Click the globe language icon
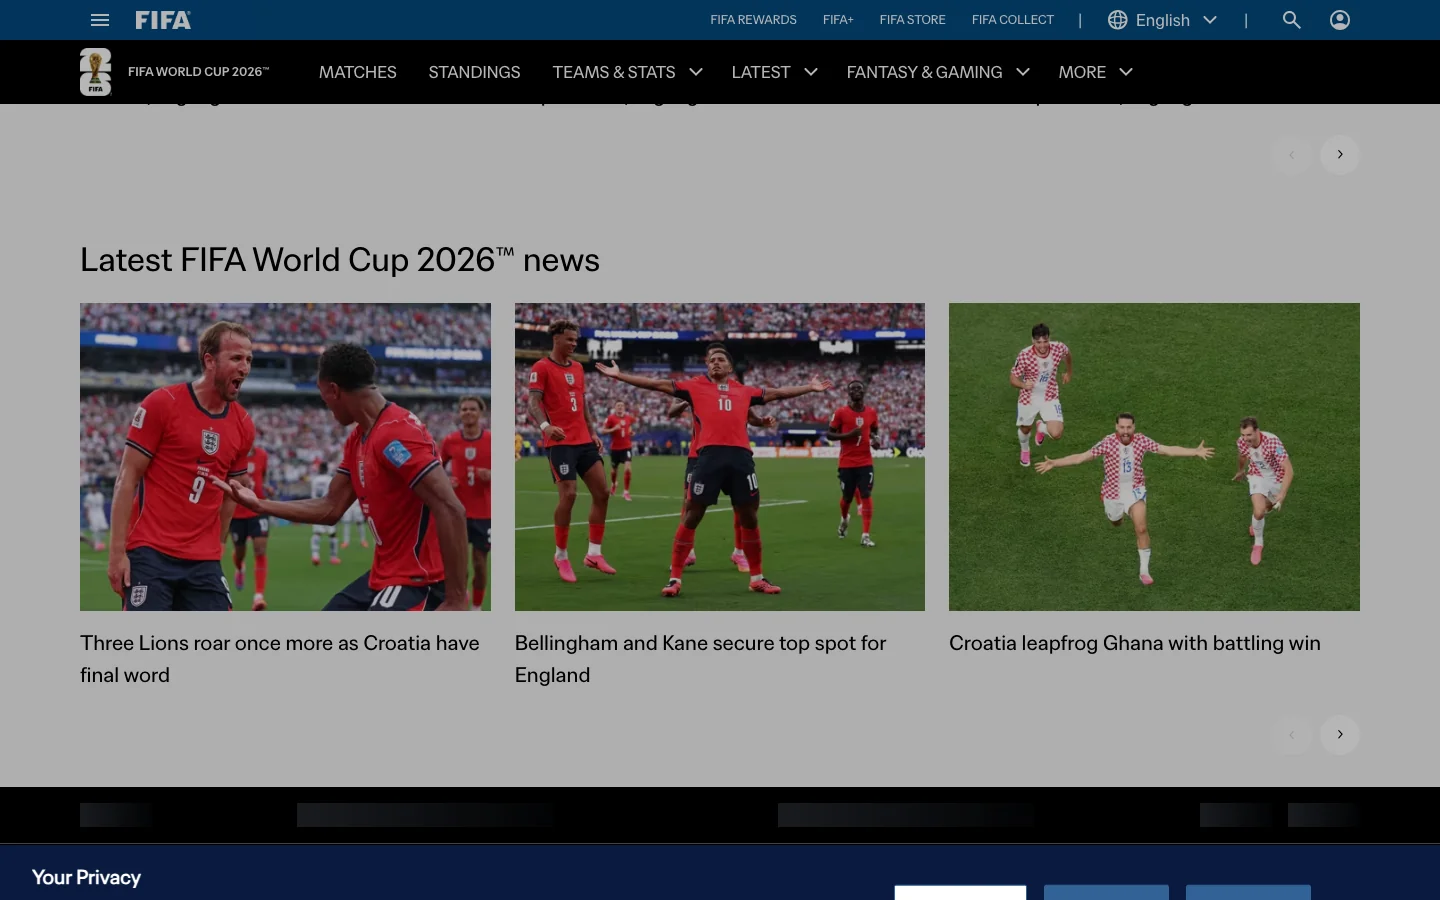Screen dimensions: 1440x900 (x=1118, y=20)
